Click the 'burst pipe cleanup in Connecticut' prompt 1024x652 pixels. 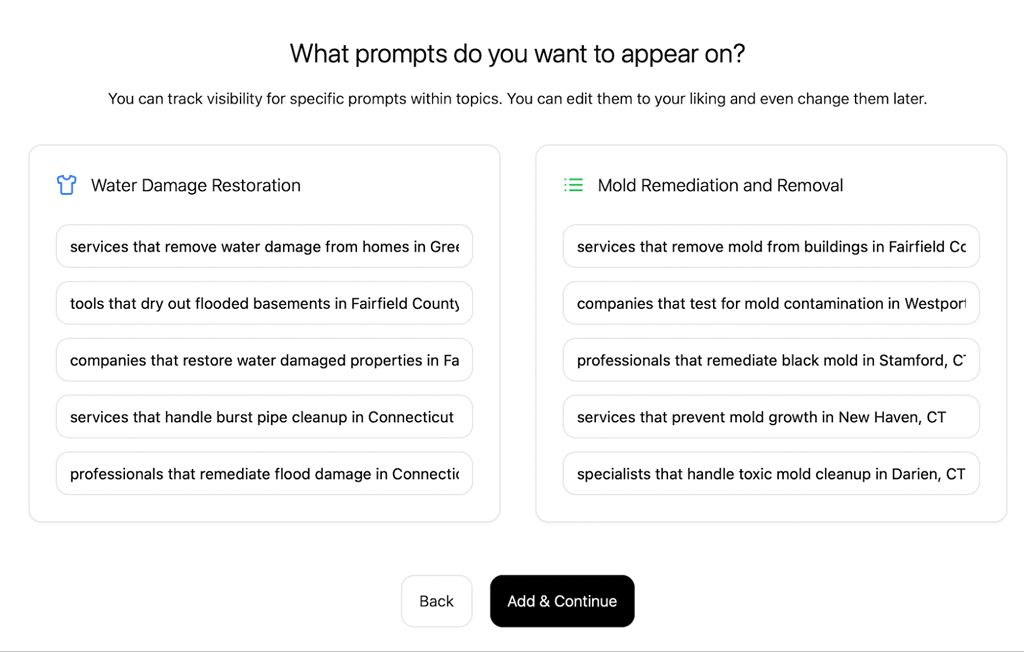click(264, 417)
